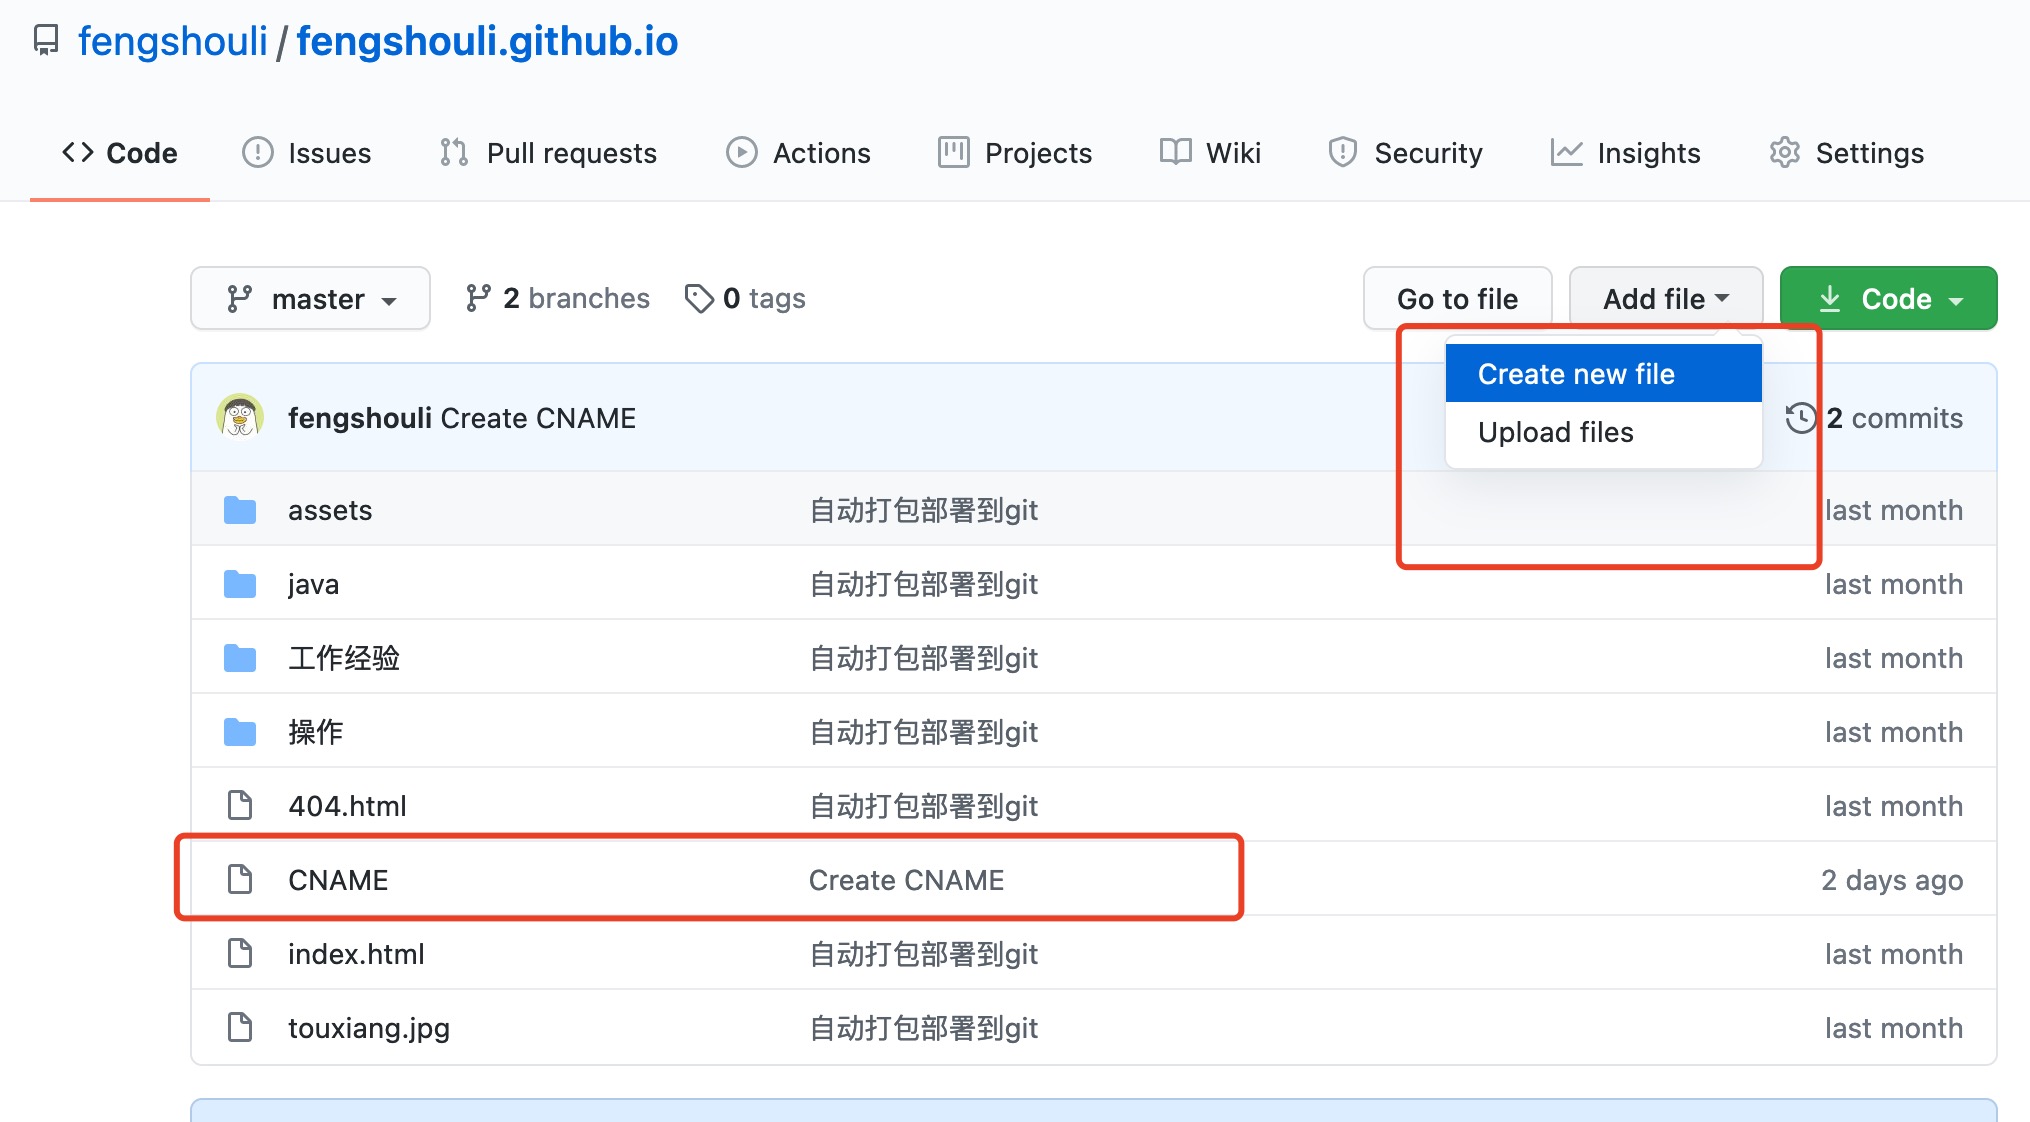The image size is (2030, 1122).
Task: Open the fengshouli.github.io repository link
Action: coord(487,42)
